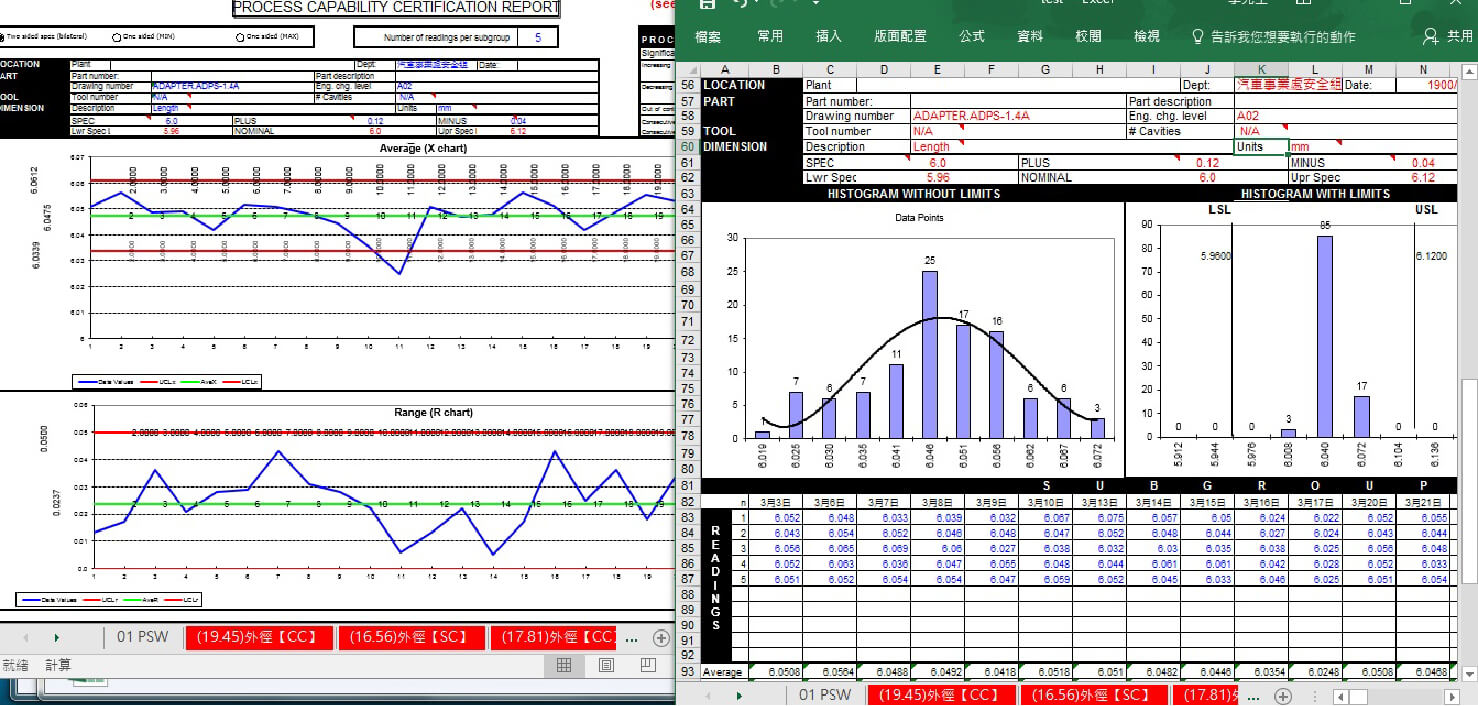Click the histogram bar labeled 85
The image size is (1478, 706).
[x=1324, y=336]
